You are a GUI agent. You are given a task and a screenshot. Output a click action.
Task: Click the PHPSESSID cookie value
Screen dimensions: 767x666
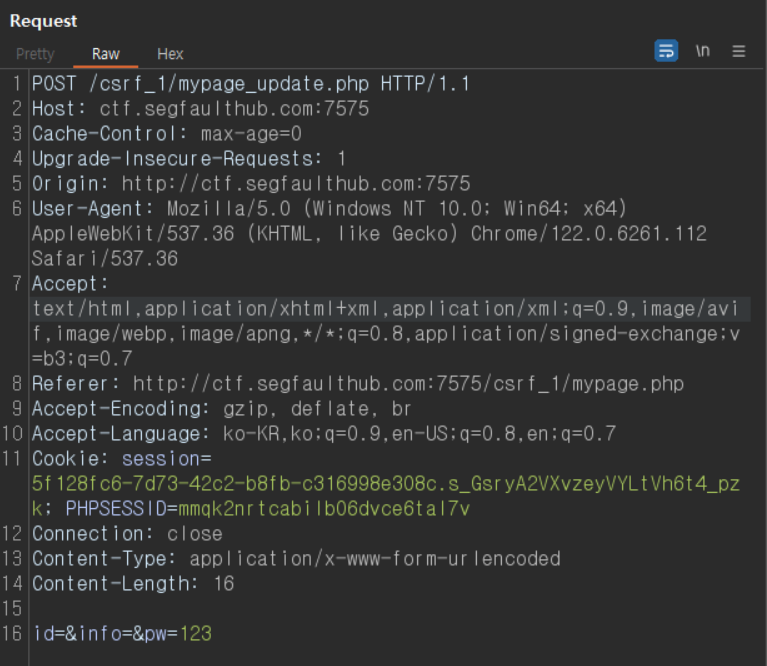323,509
